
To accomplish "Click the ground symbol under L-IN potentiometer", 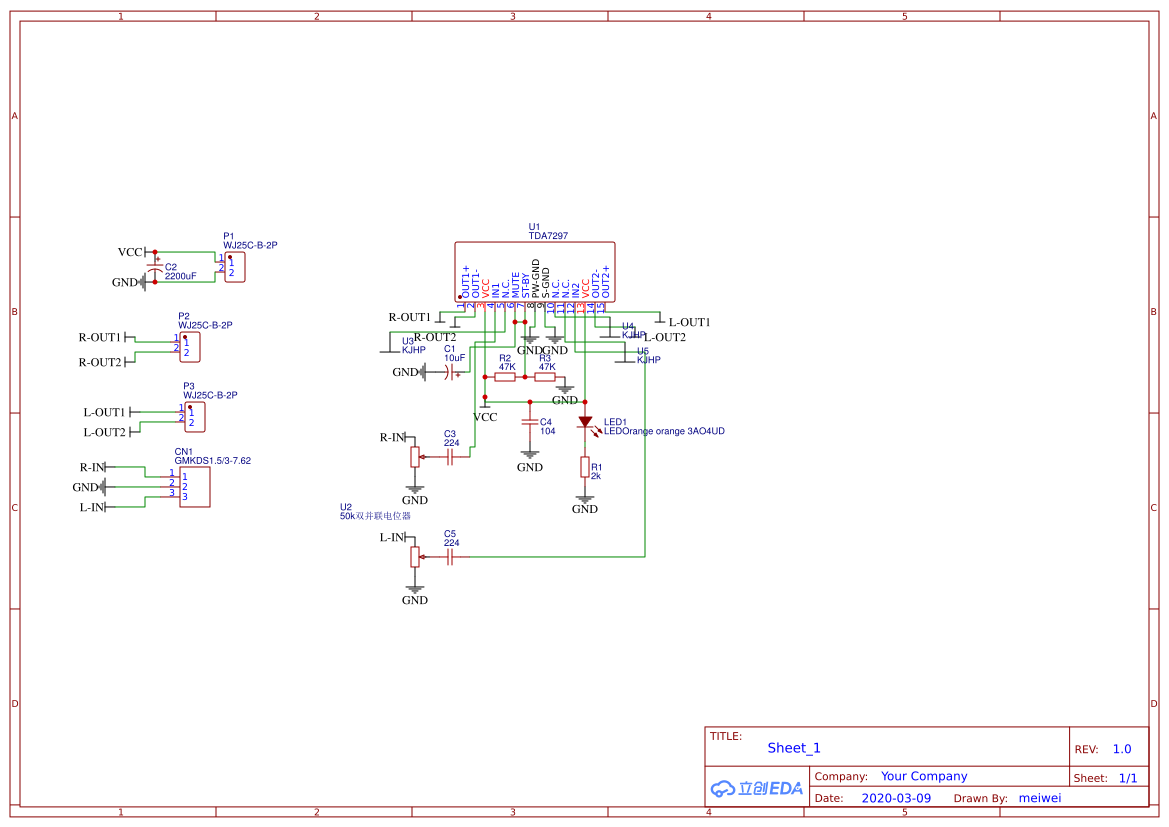I will click(415, 590).
